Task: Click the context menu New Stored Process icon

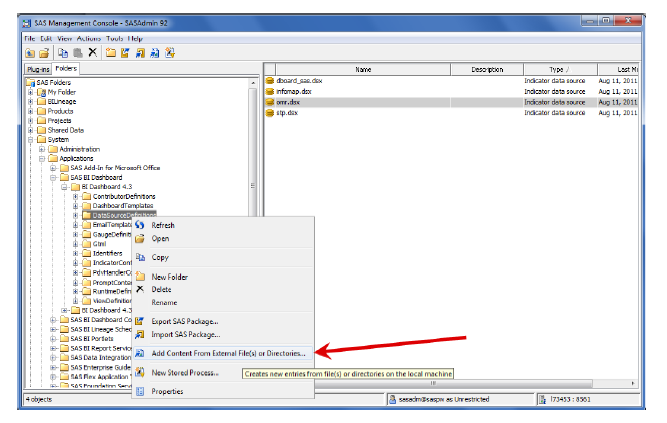Action: pos(140,372)
